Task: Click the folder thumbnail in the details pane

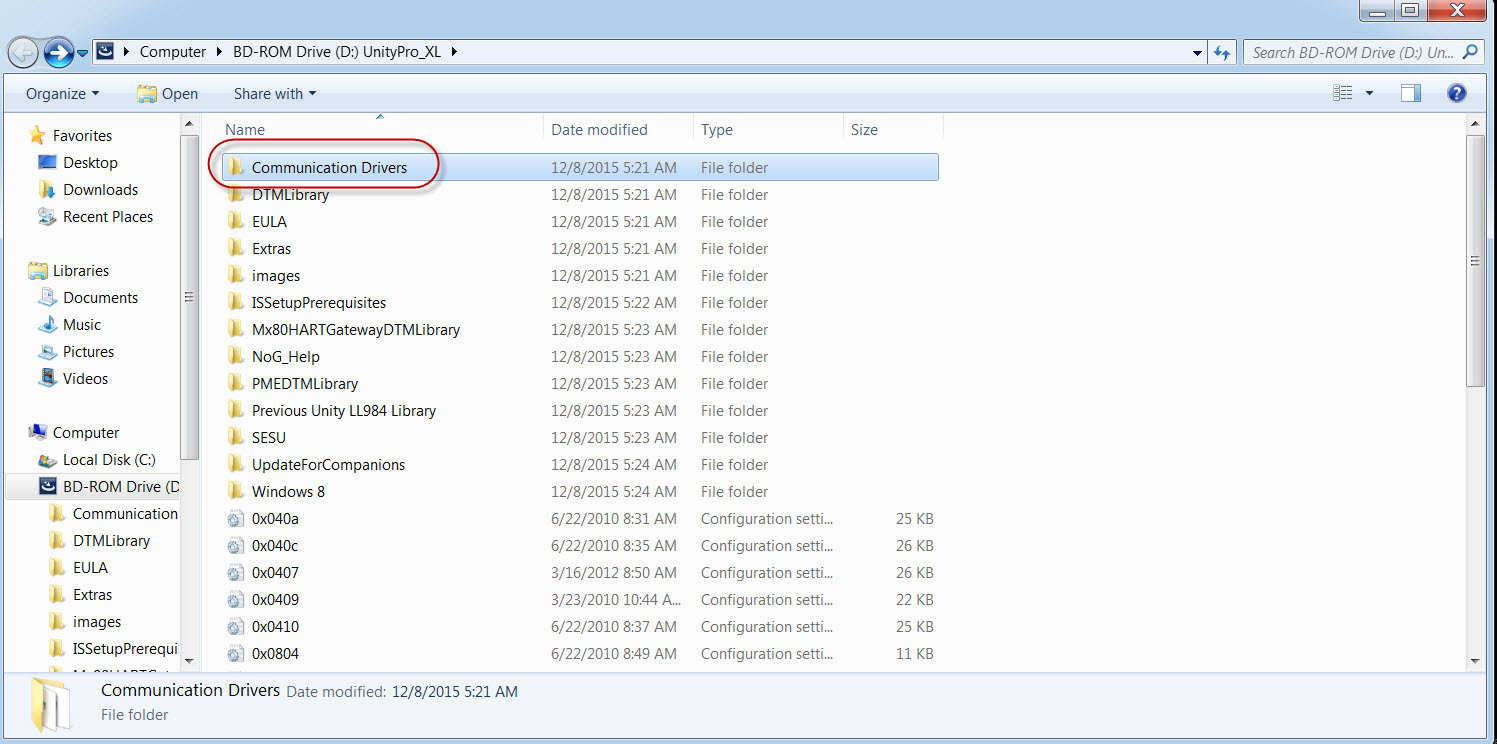Action: tap(50, 703)
